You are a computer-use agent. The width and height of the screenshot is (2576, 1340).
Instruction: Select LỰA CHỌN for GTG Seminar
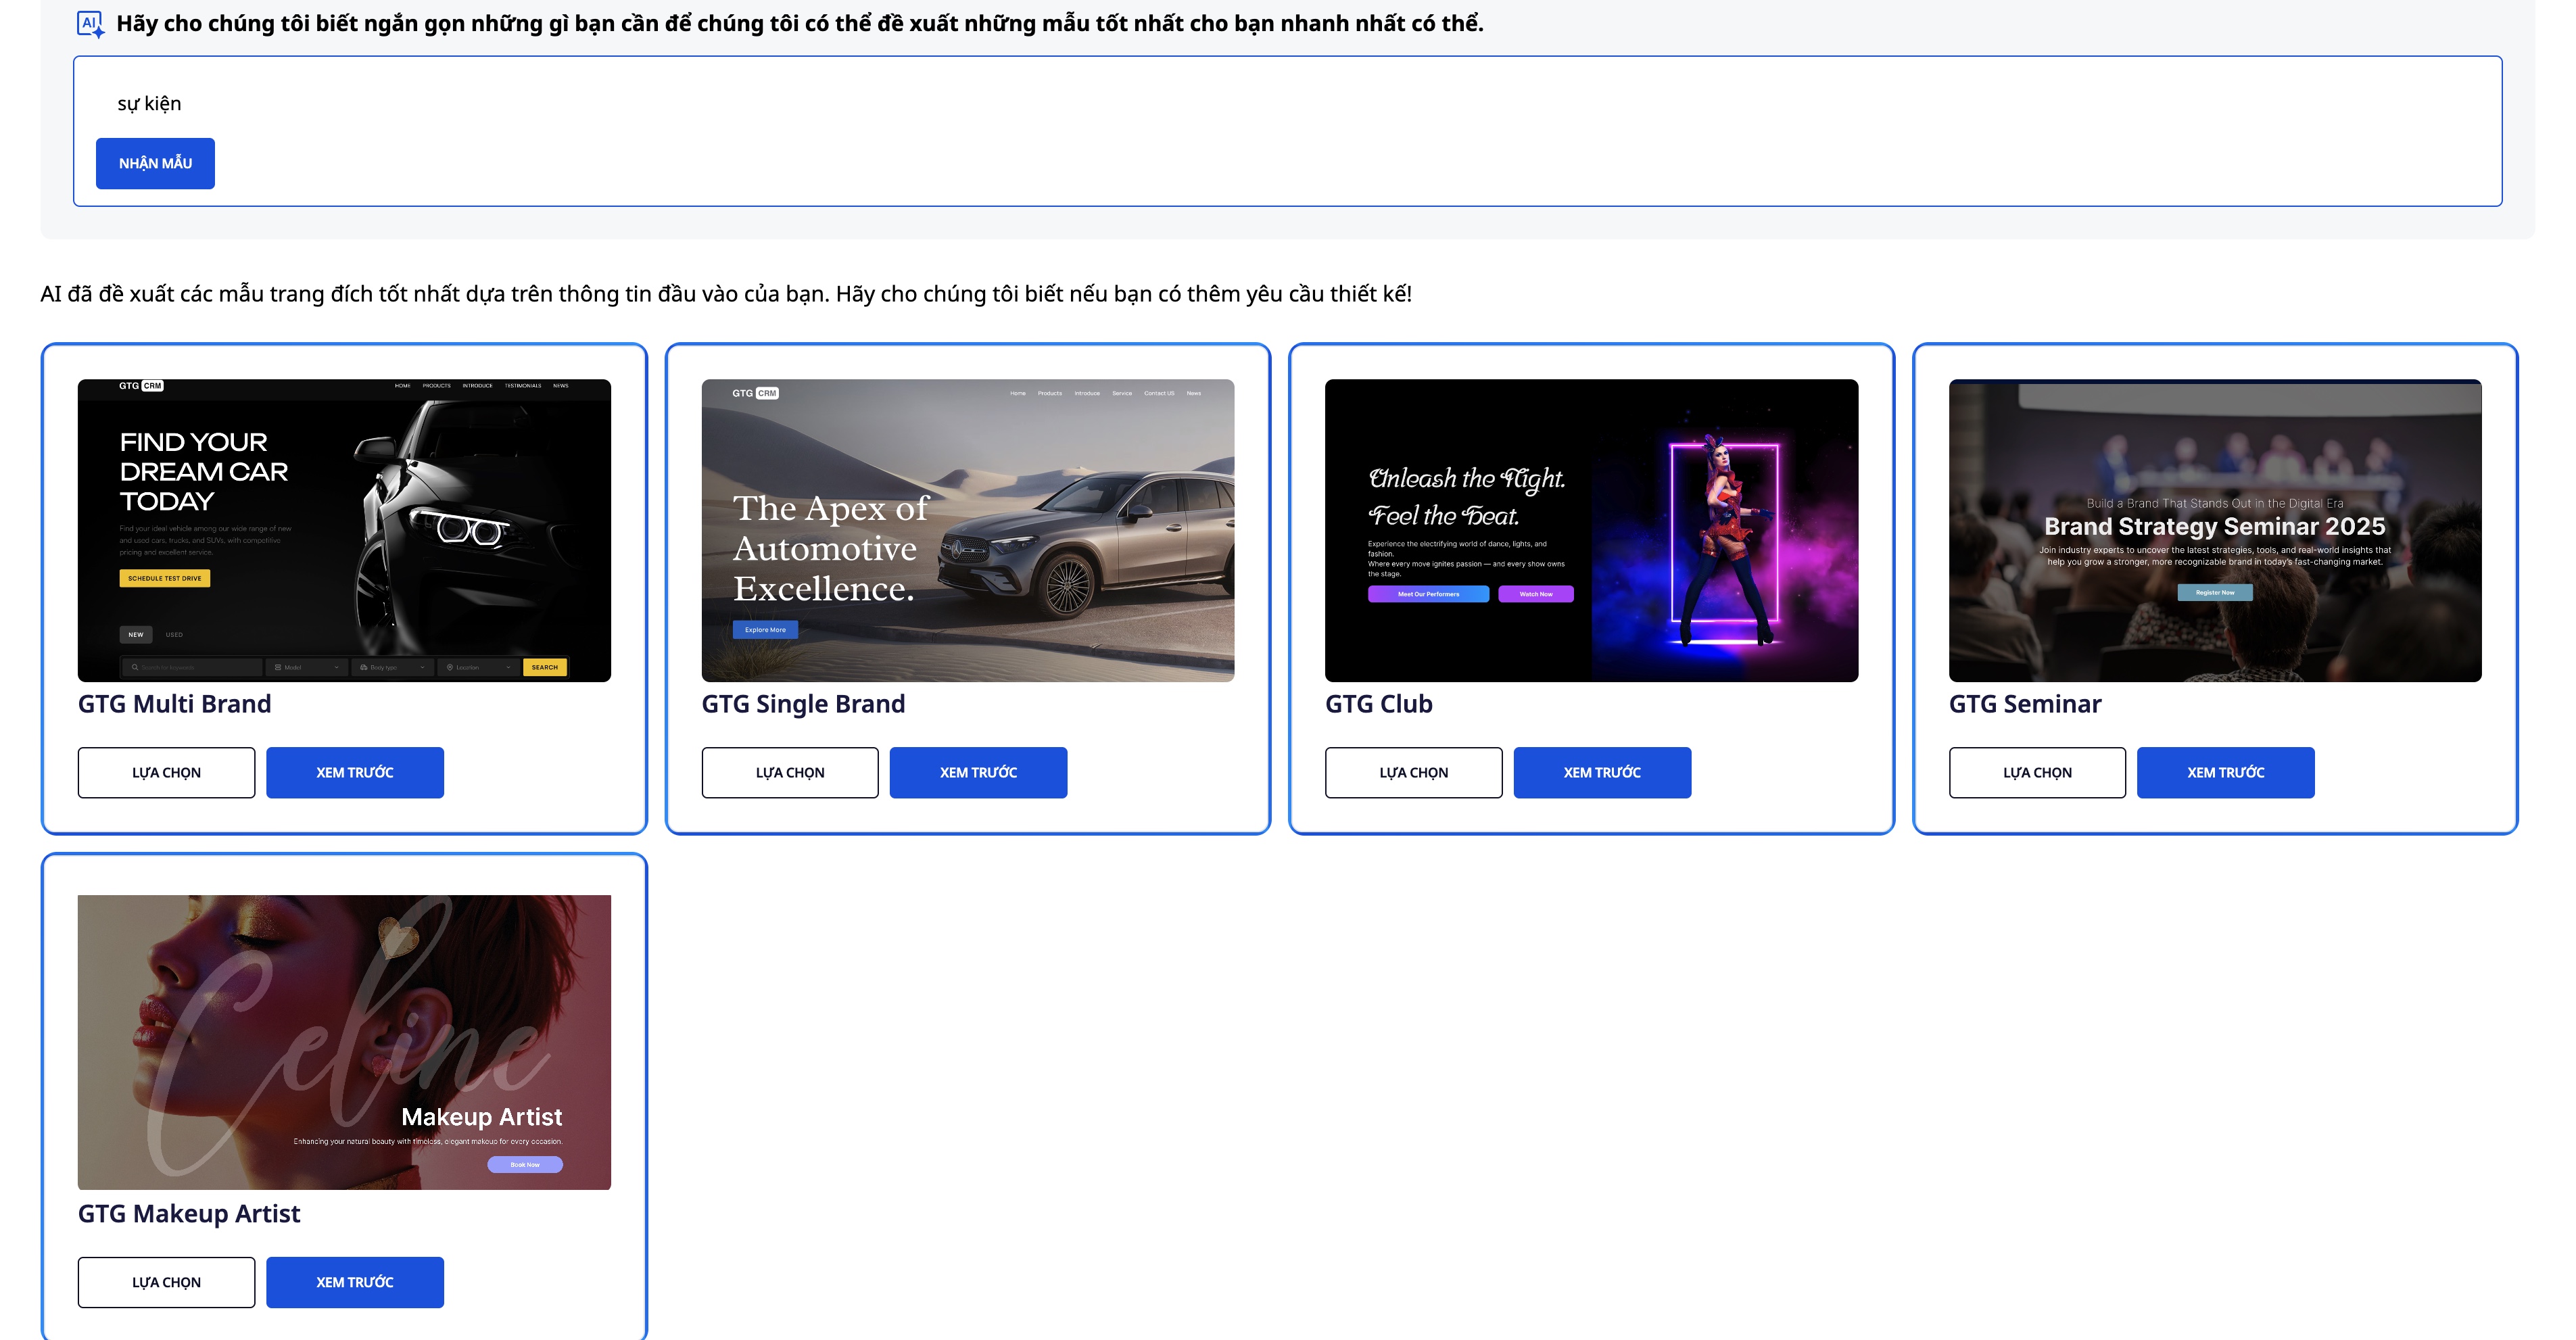(2036, 772)
